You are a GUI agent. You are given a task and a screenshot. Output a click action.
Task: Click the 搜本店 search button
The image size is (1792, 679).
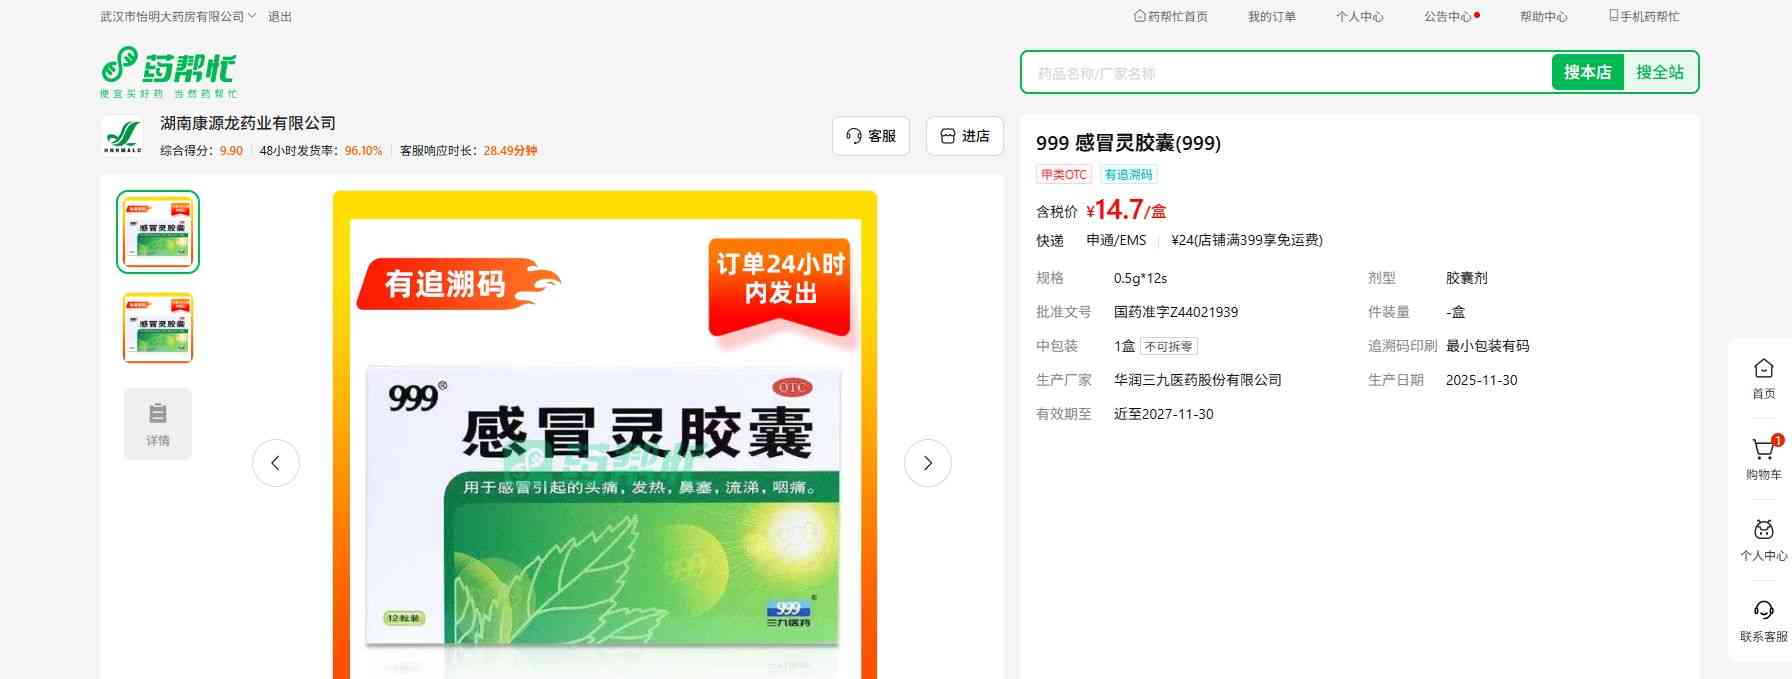coord(1587,72)
